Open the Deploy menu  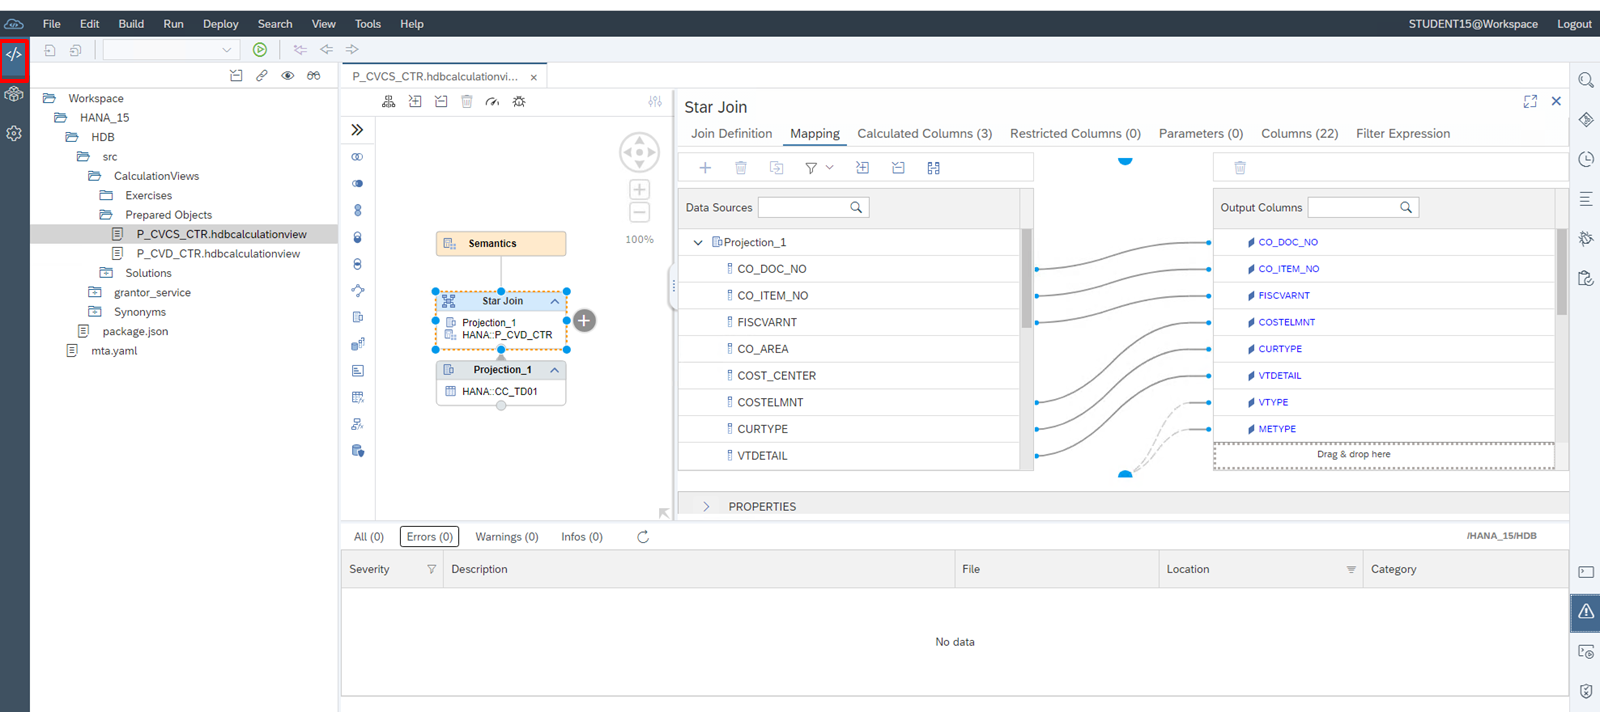click(221, 24)
